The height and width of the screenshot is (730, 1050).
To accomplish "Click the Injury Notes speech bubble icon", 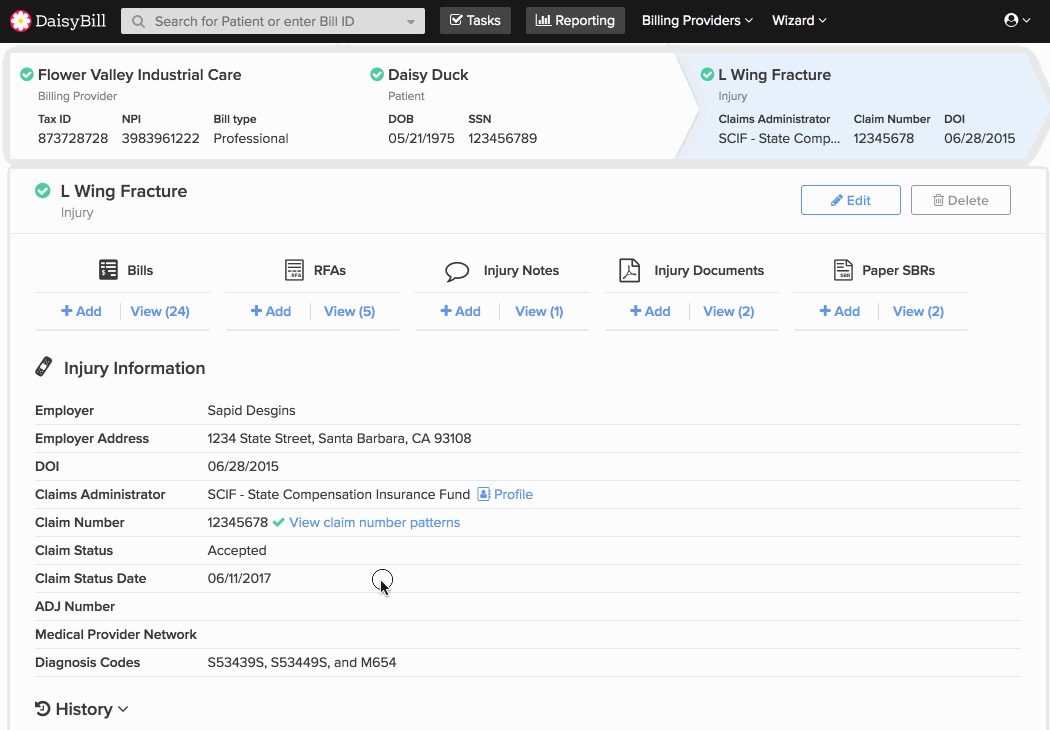I will coord(457,271).
